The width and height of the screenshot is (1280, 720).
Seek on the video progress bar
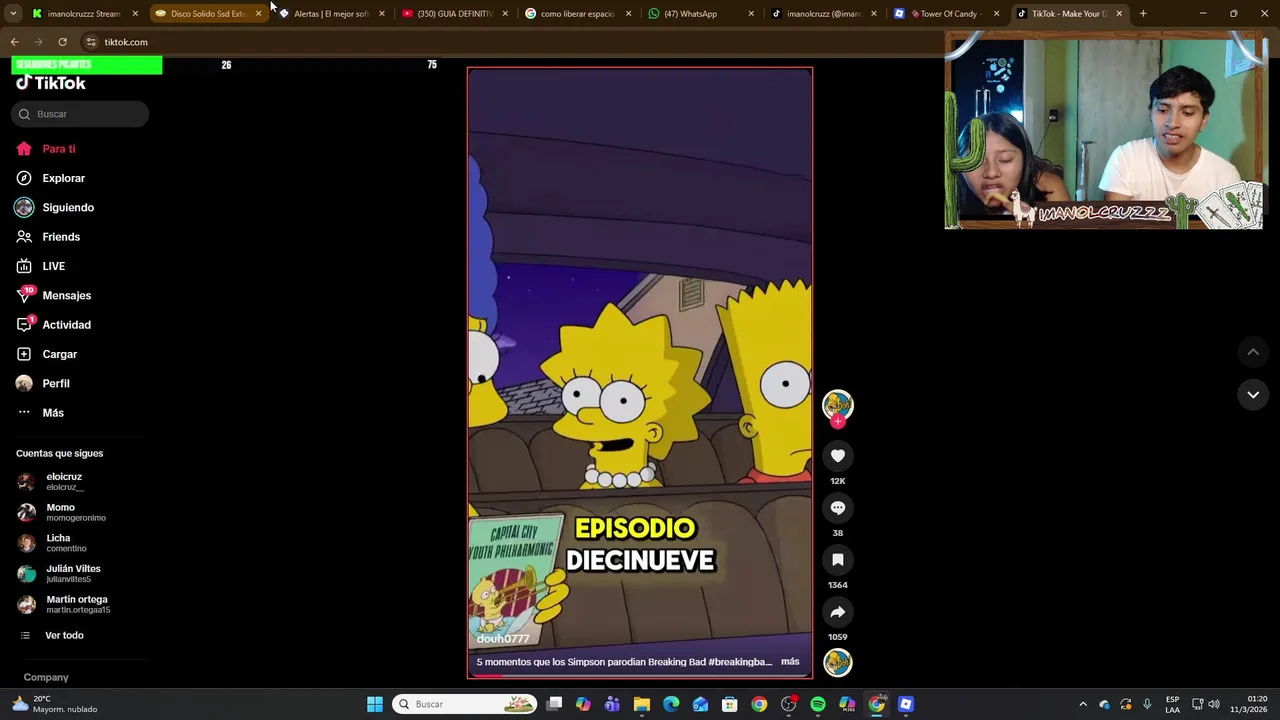point(640,676)
